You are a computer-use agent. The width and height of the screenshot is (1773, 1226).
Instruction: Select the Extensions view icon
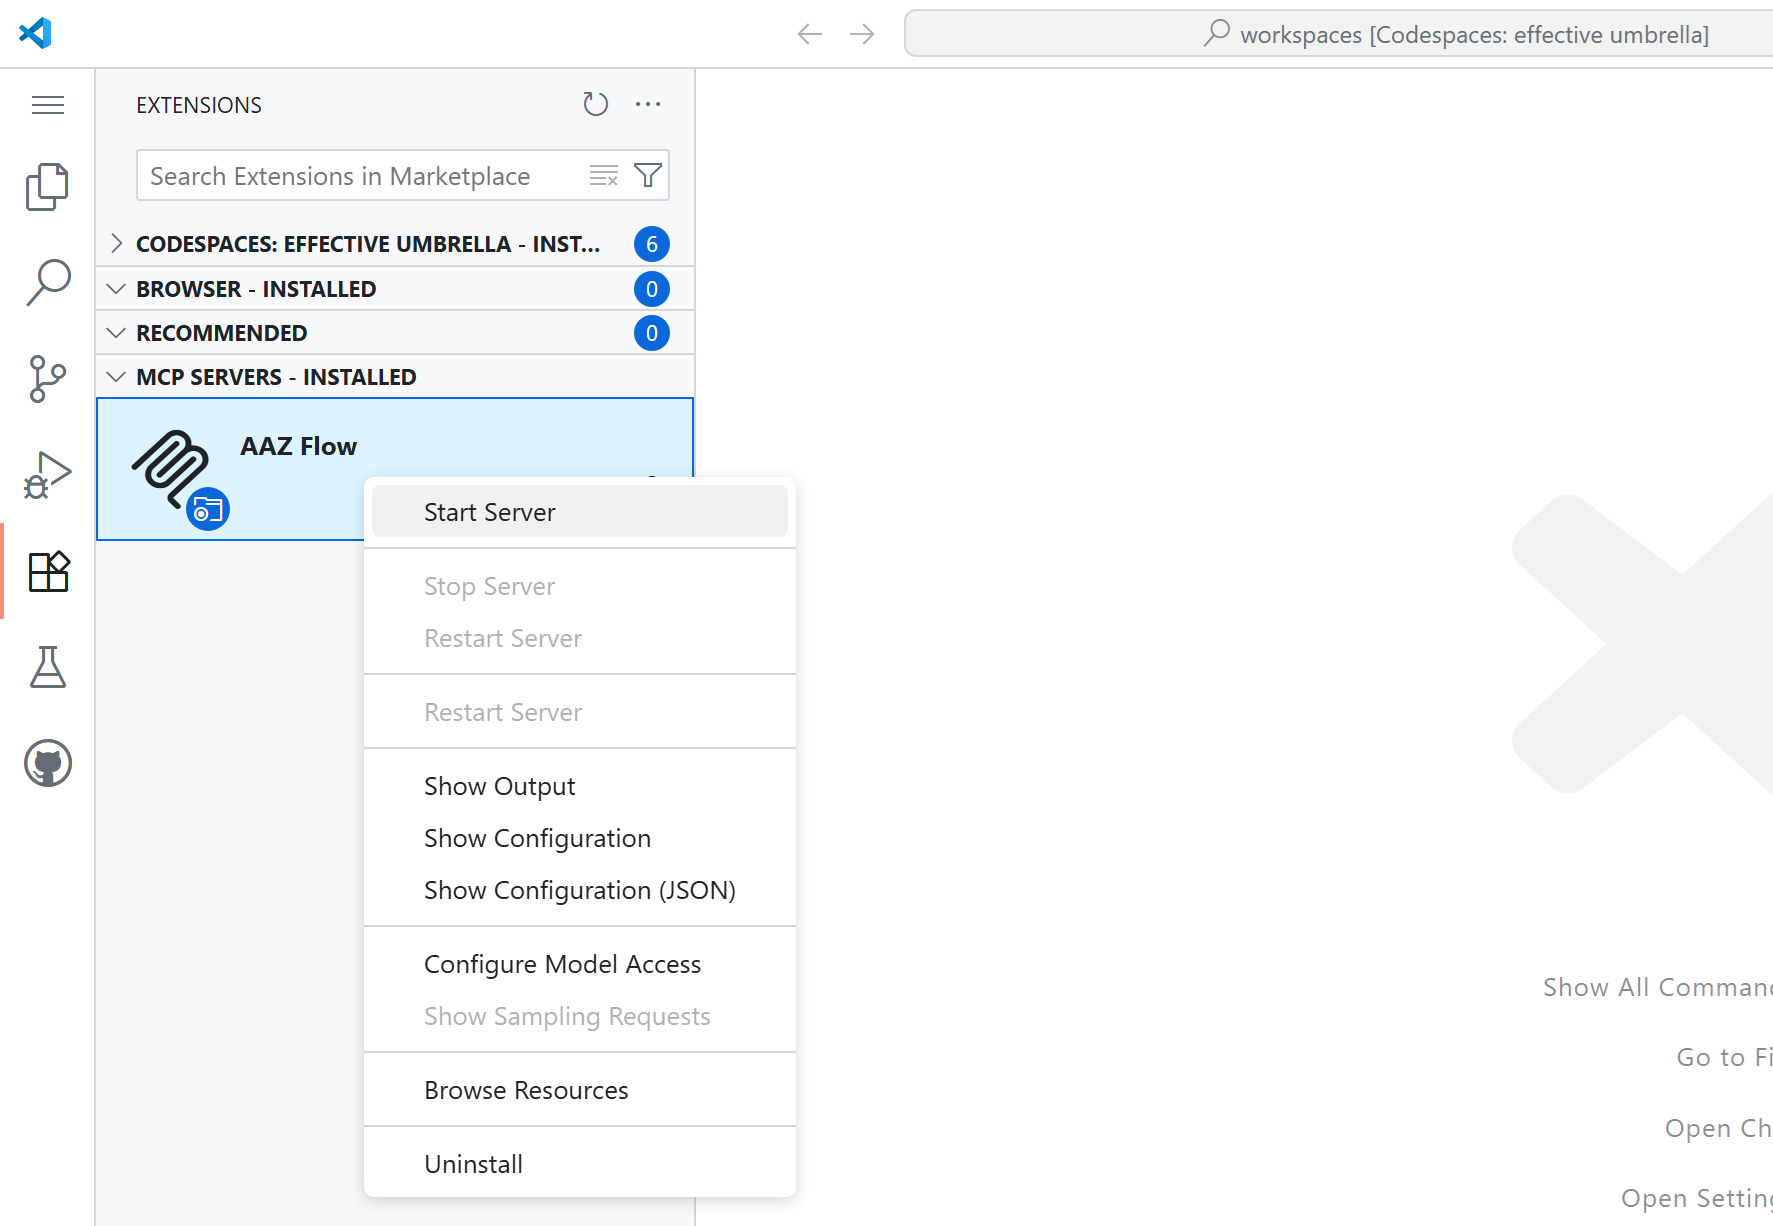click(x=48, y=571)
